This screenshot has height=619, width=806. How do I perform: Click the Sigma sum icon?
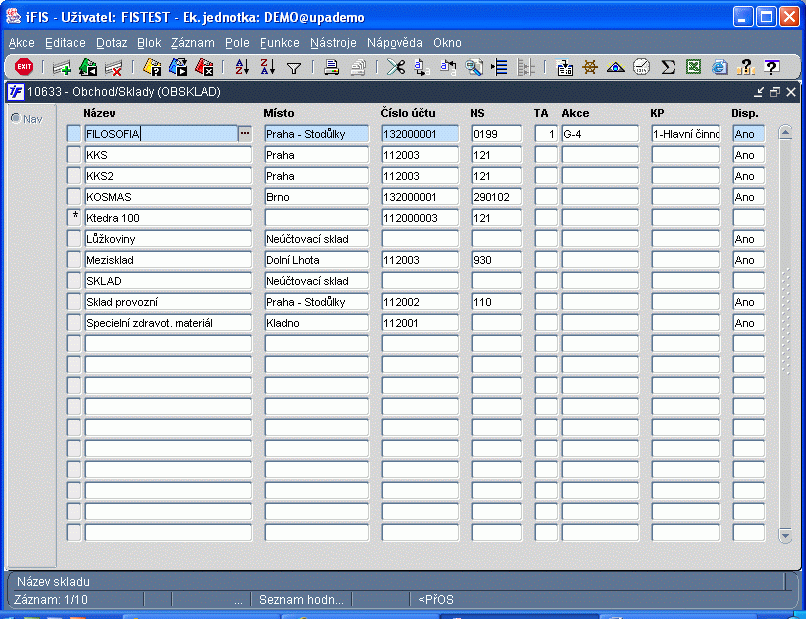coord(668,67)
